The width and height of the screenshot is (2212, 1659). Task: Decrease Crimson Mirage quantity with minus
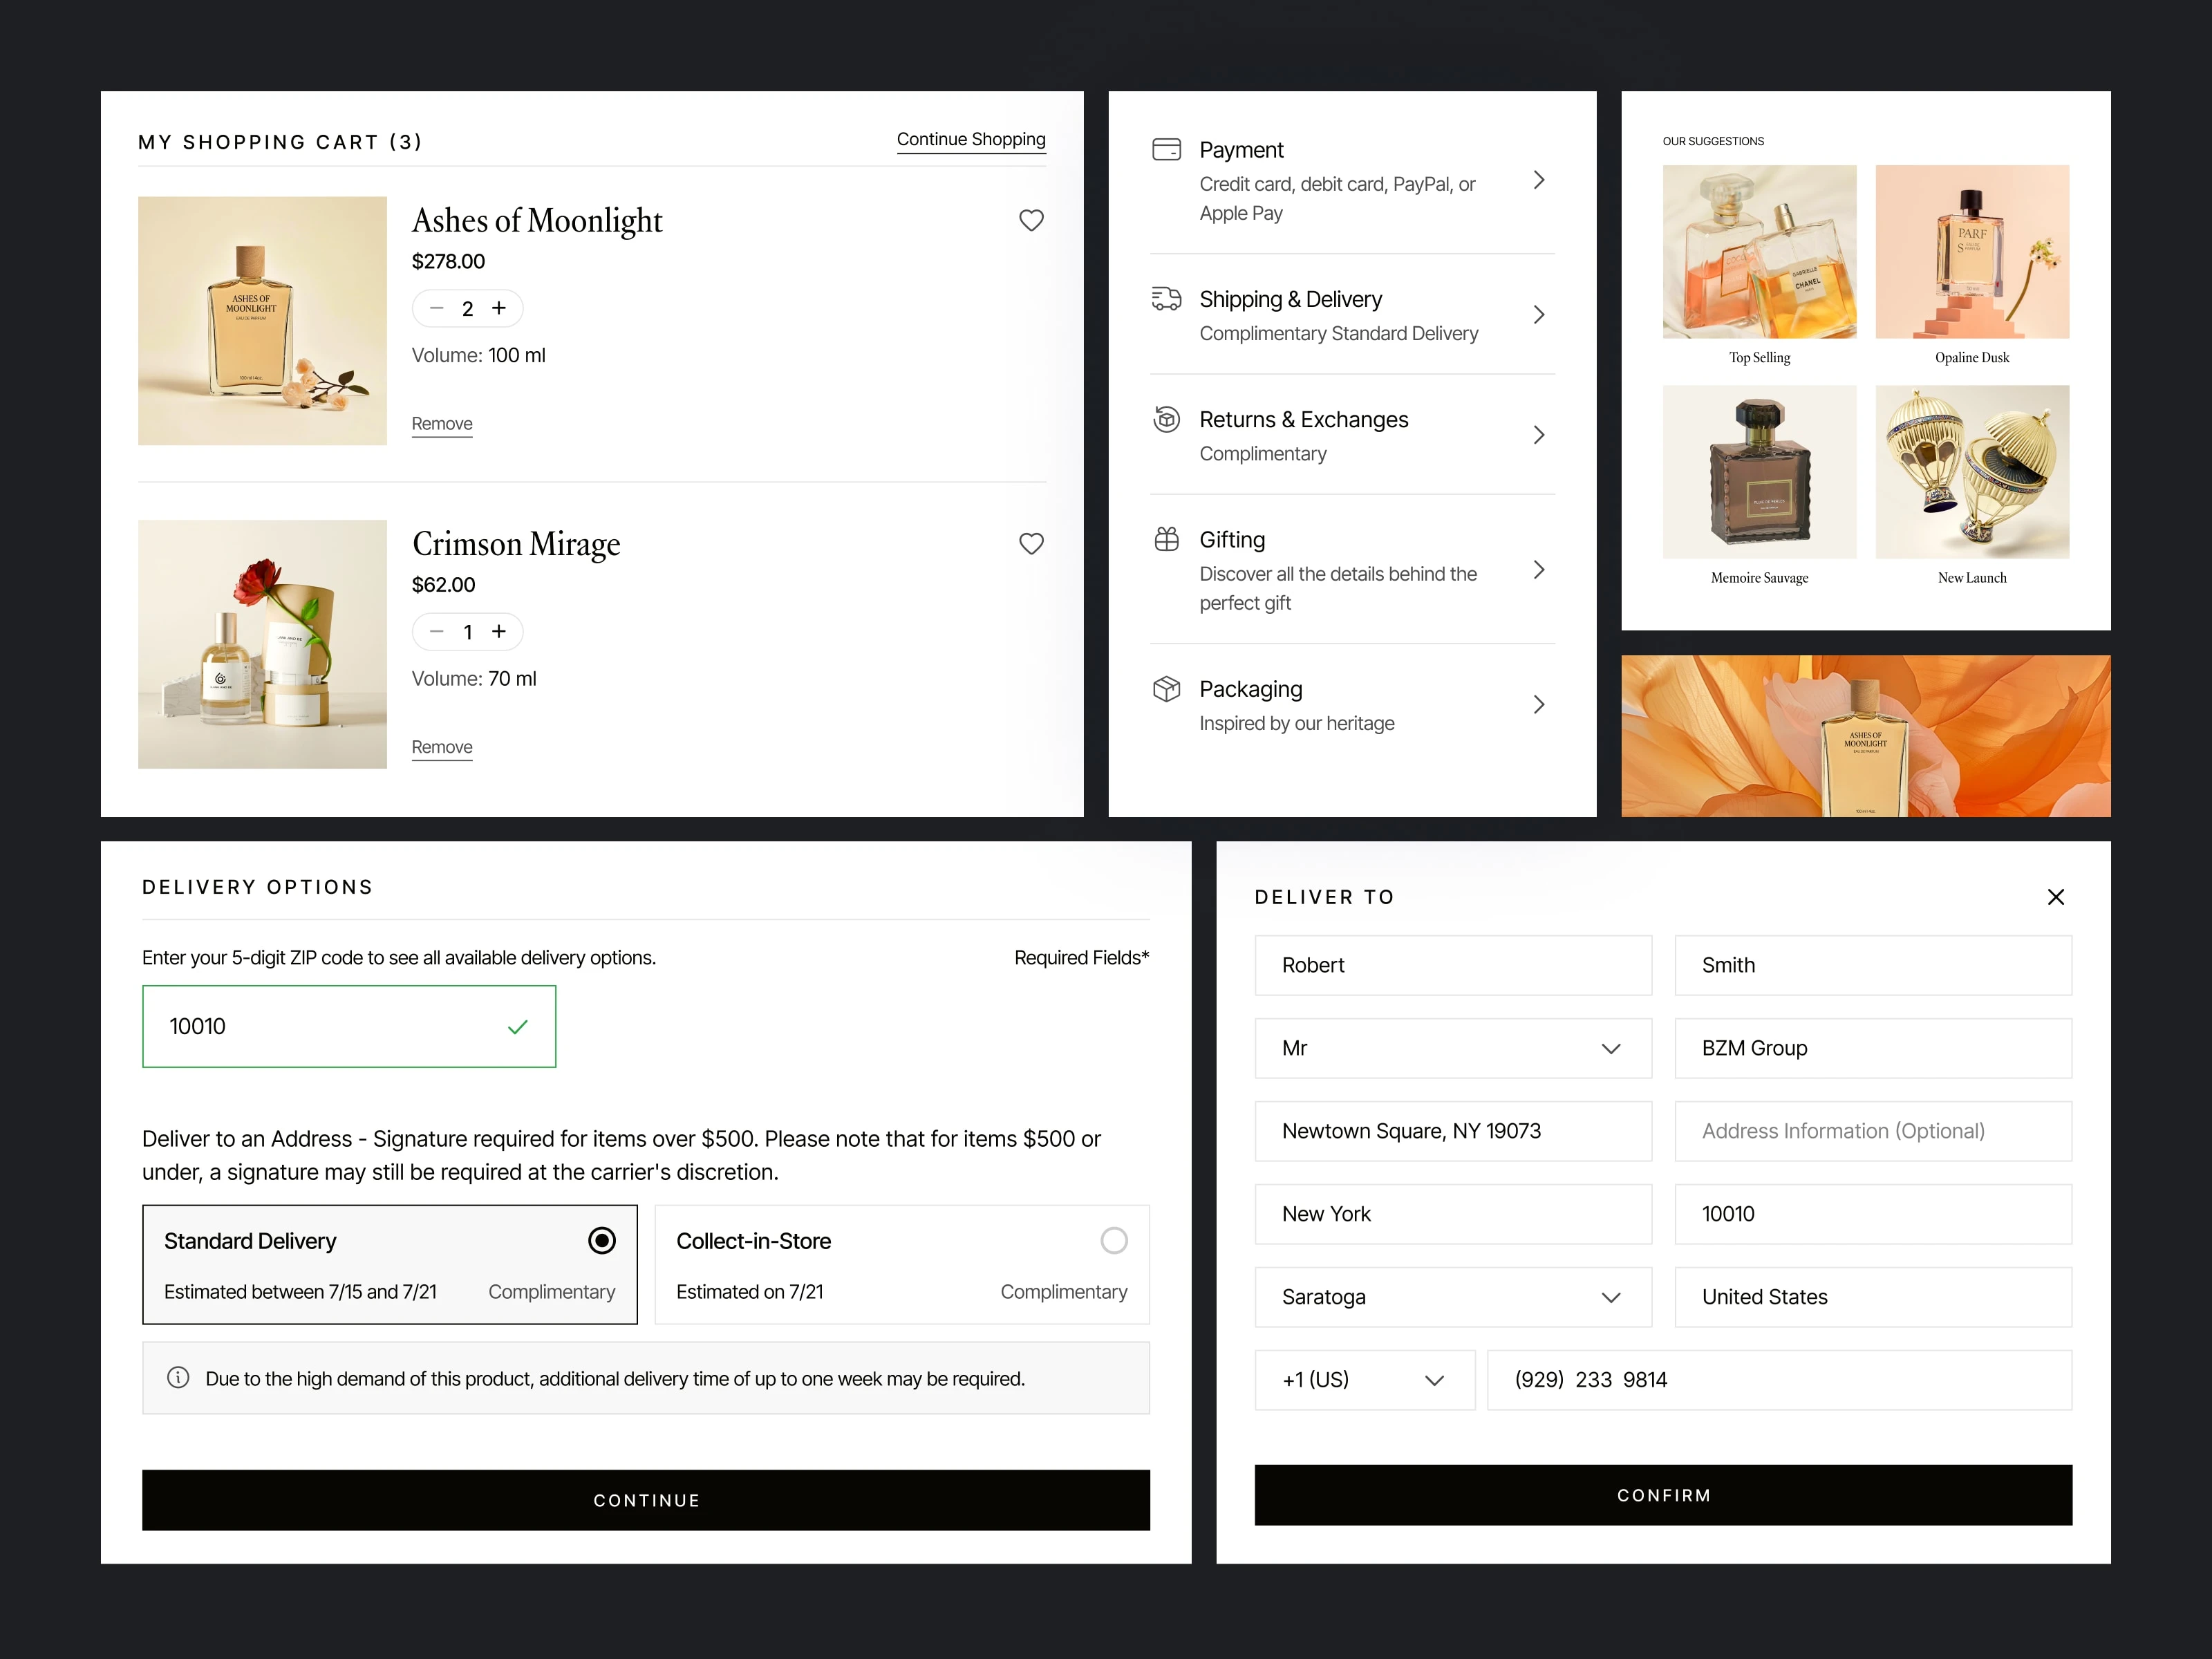click(x=436, y=631)
